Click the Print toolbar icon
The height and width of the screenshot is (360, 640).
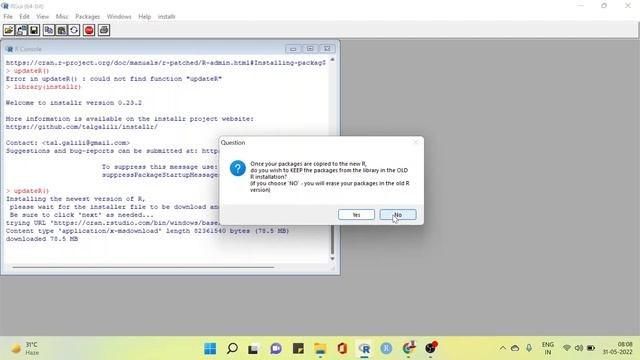(104, 30)
